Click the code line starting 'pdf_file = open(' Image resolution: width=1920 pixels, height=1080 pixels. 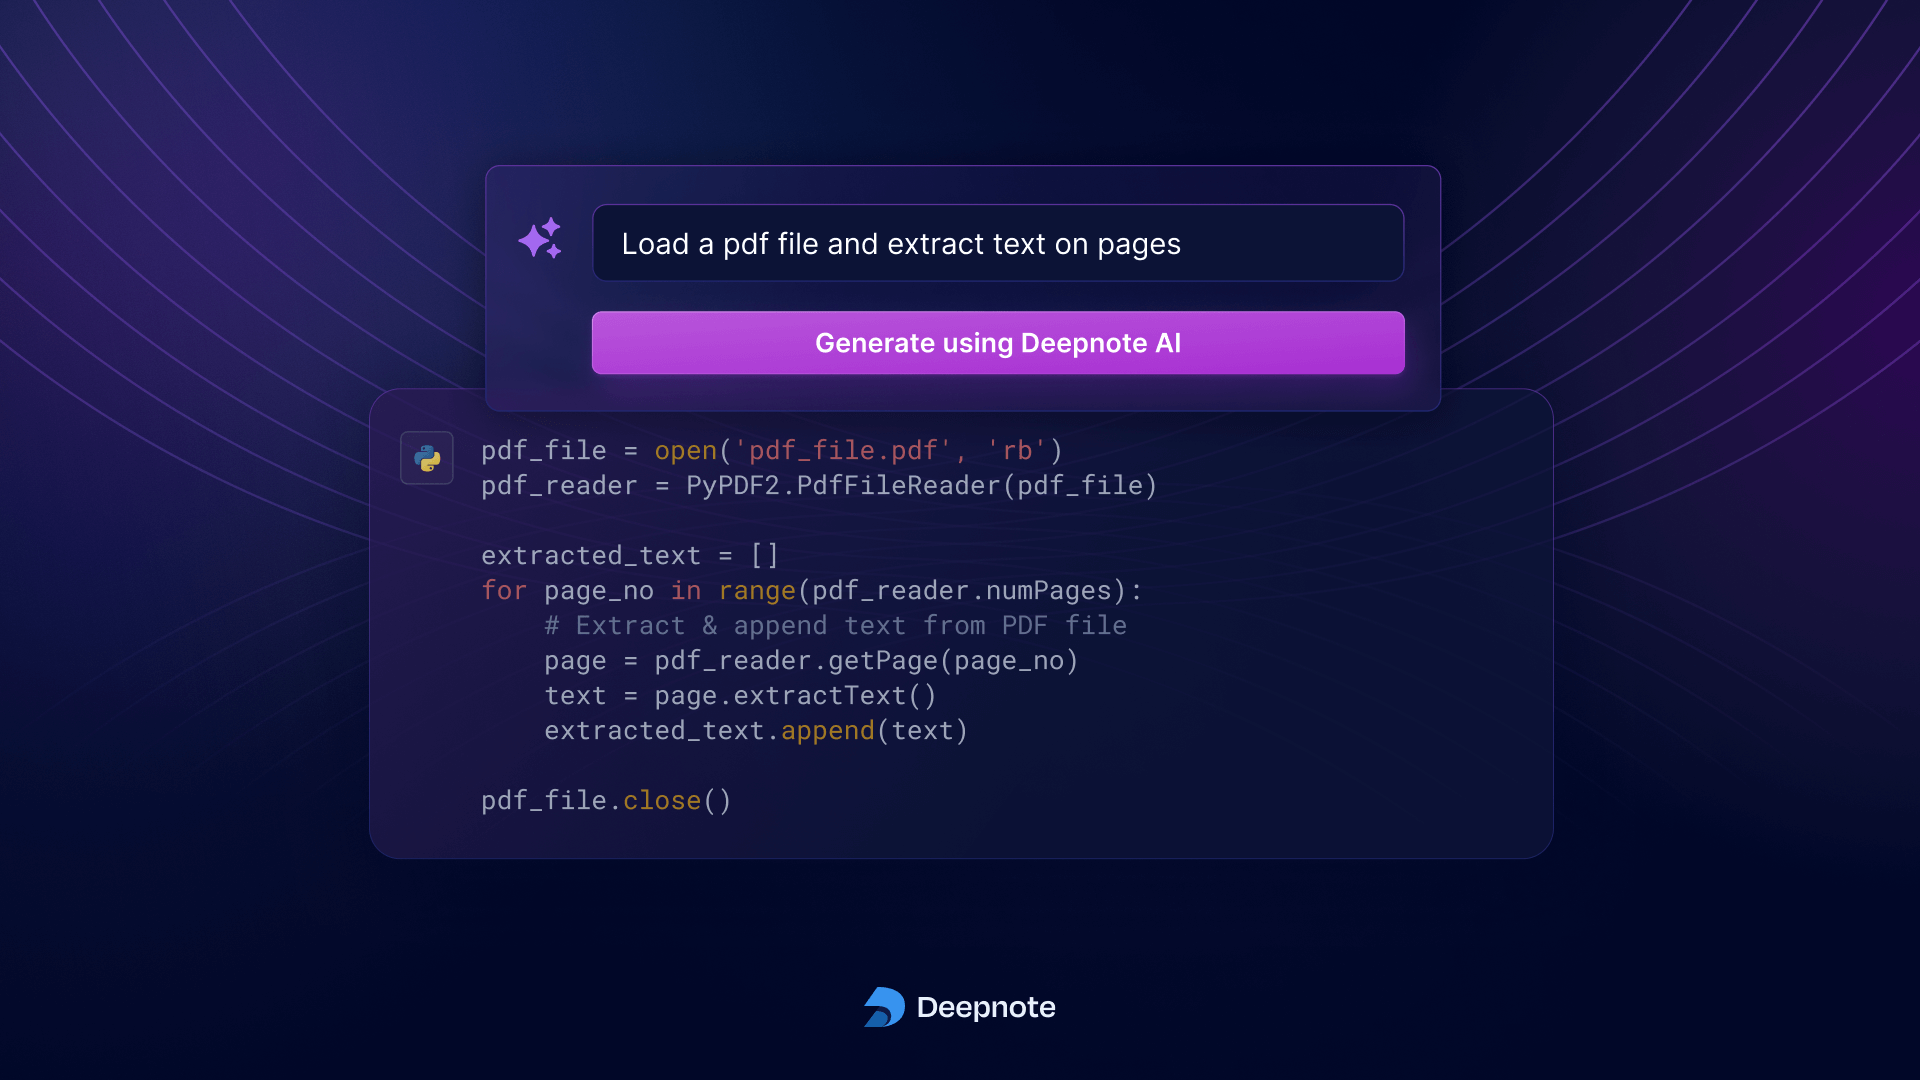pyautogui.click(x=772, y=451)
